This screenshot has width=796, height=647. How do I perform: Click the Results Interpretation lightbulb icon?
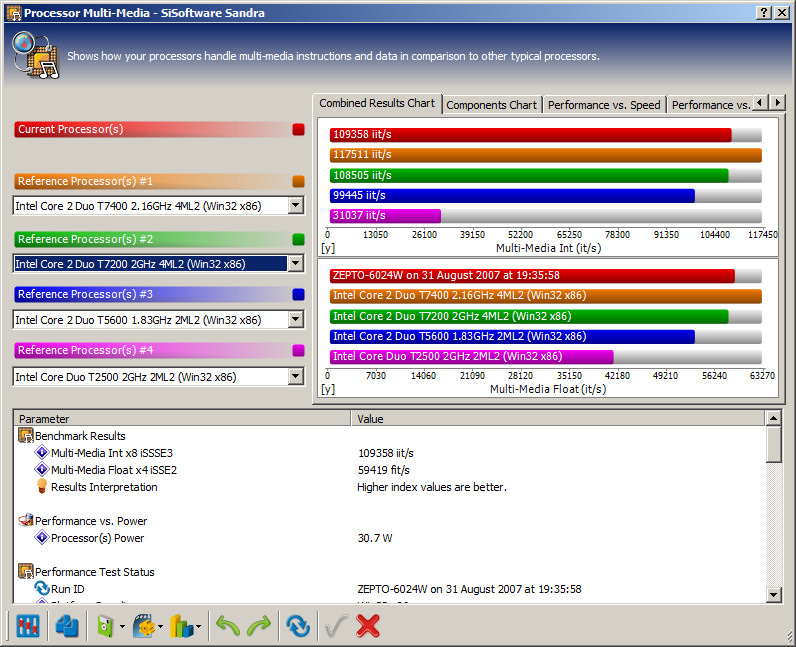[42, 486]
